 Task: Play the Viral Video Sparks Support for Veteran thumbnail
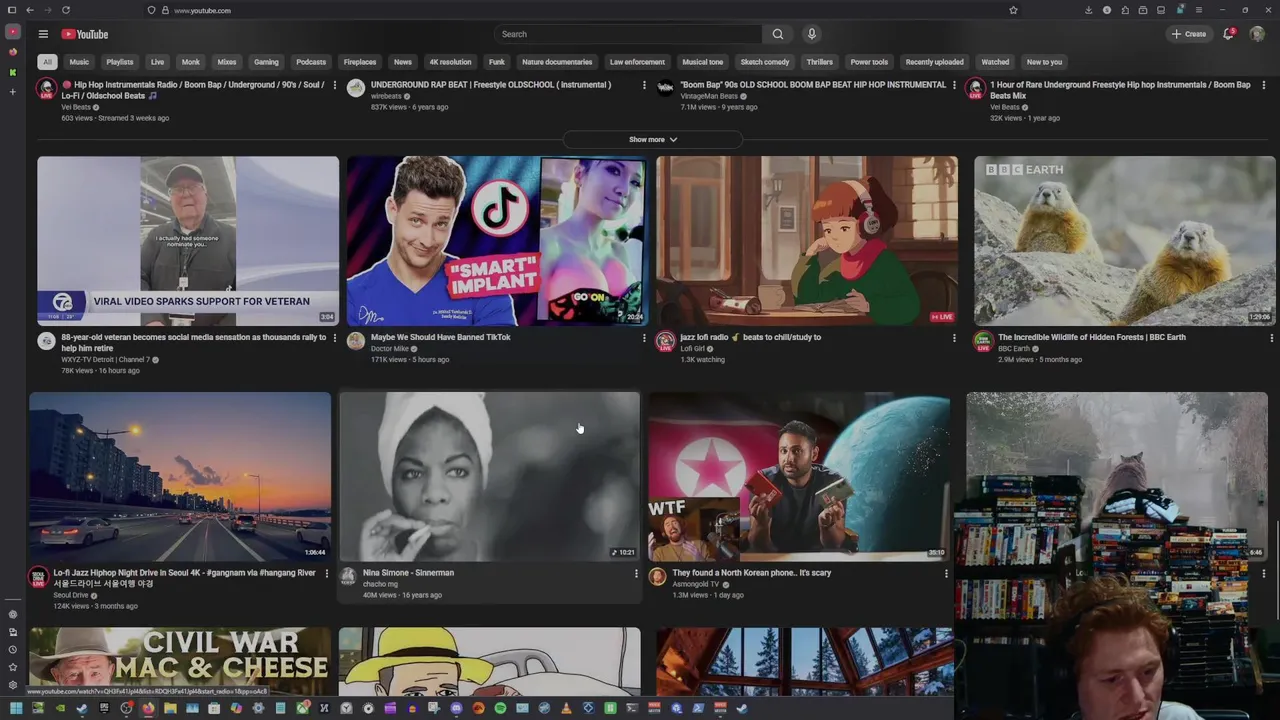188,241
